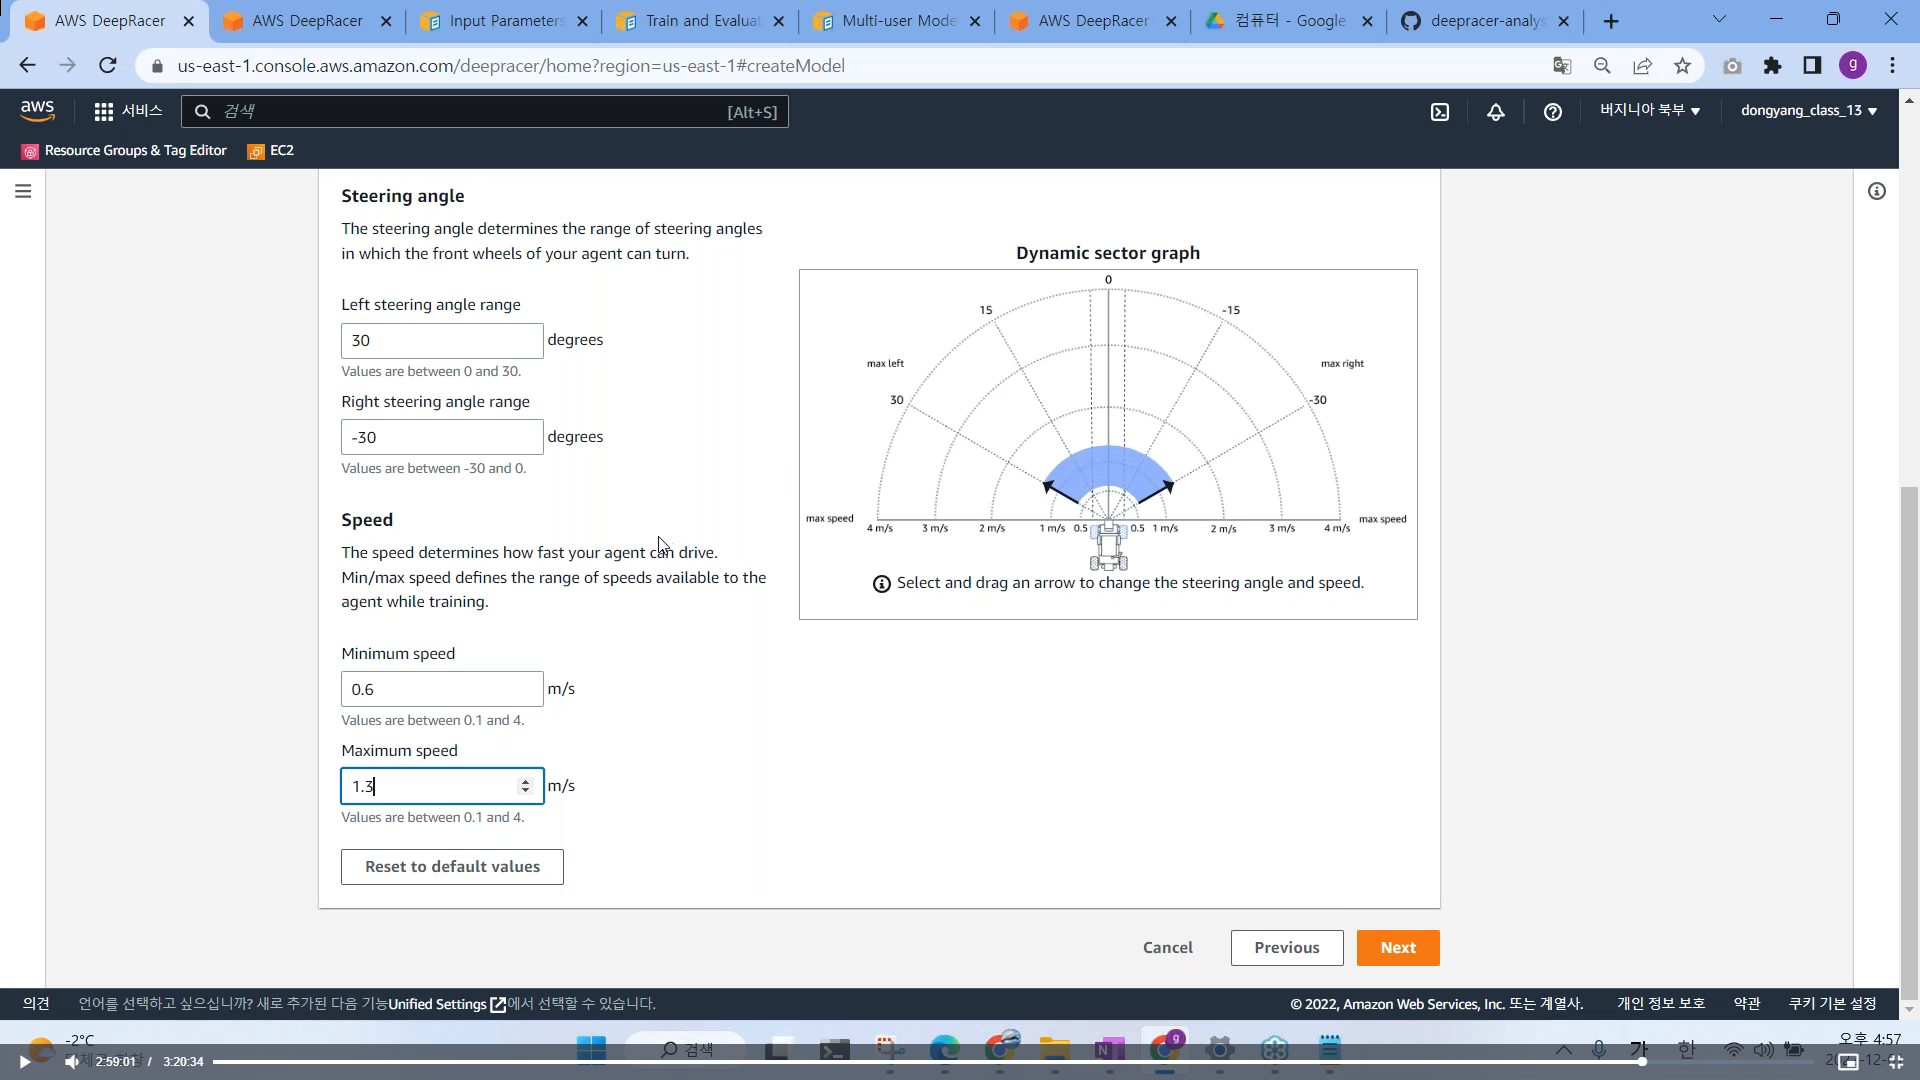Open the AWS help question icon
1920x1080 pixels.
point(1552,112)
